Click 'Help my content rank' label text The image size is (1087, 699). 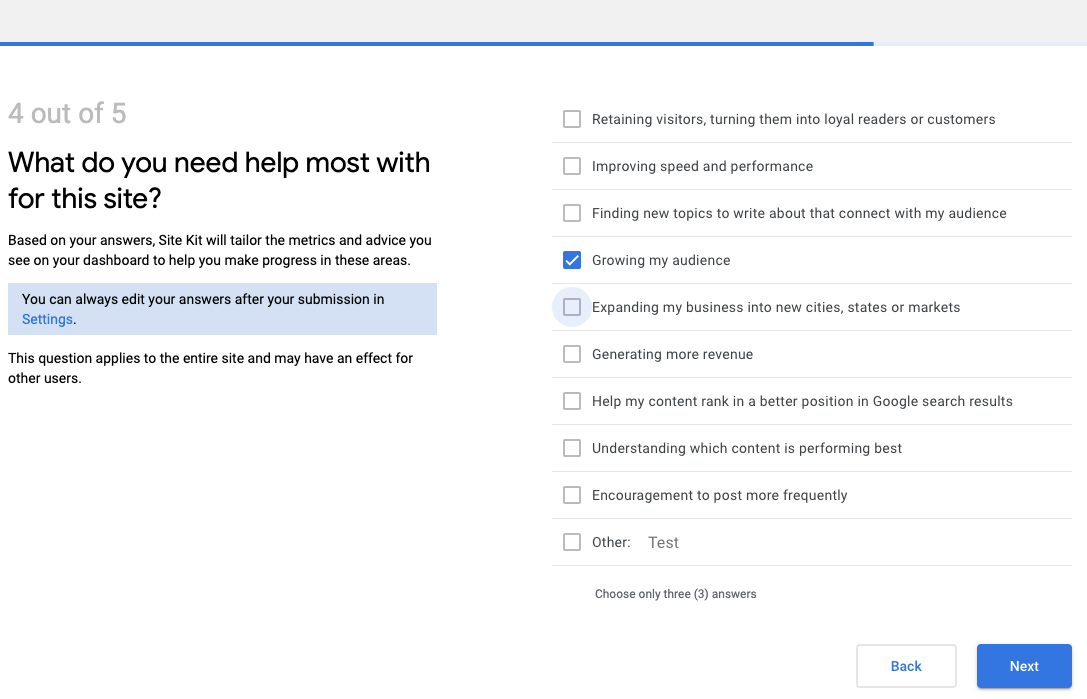[x=802, y=401]
